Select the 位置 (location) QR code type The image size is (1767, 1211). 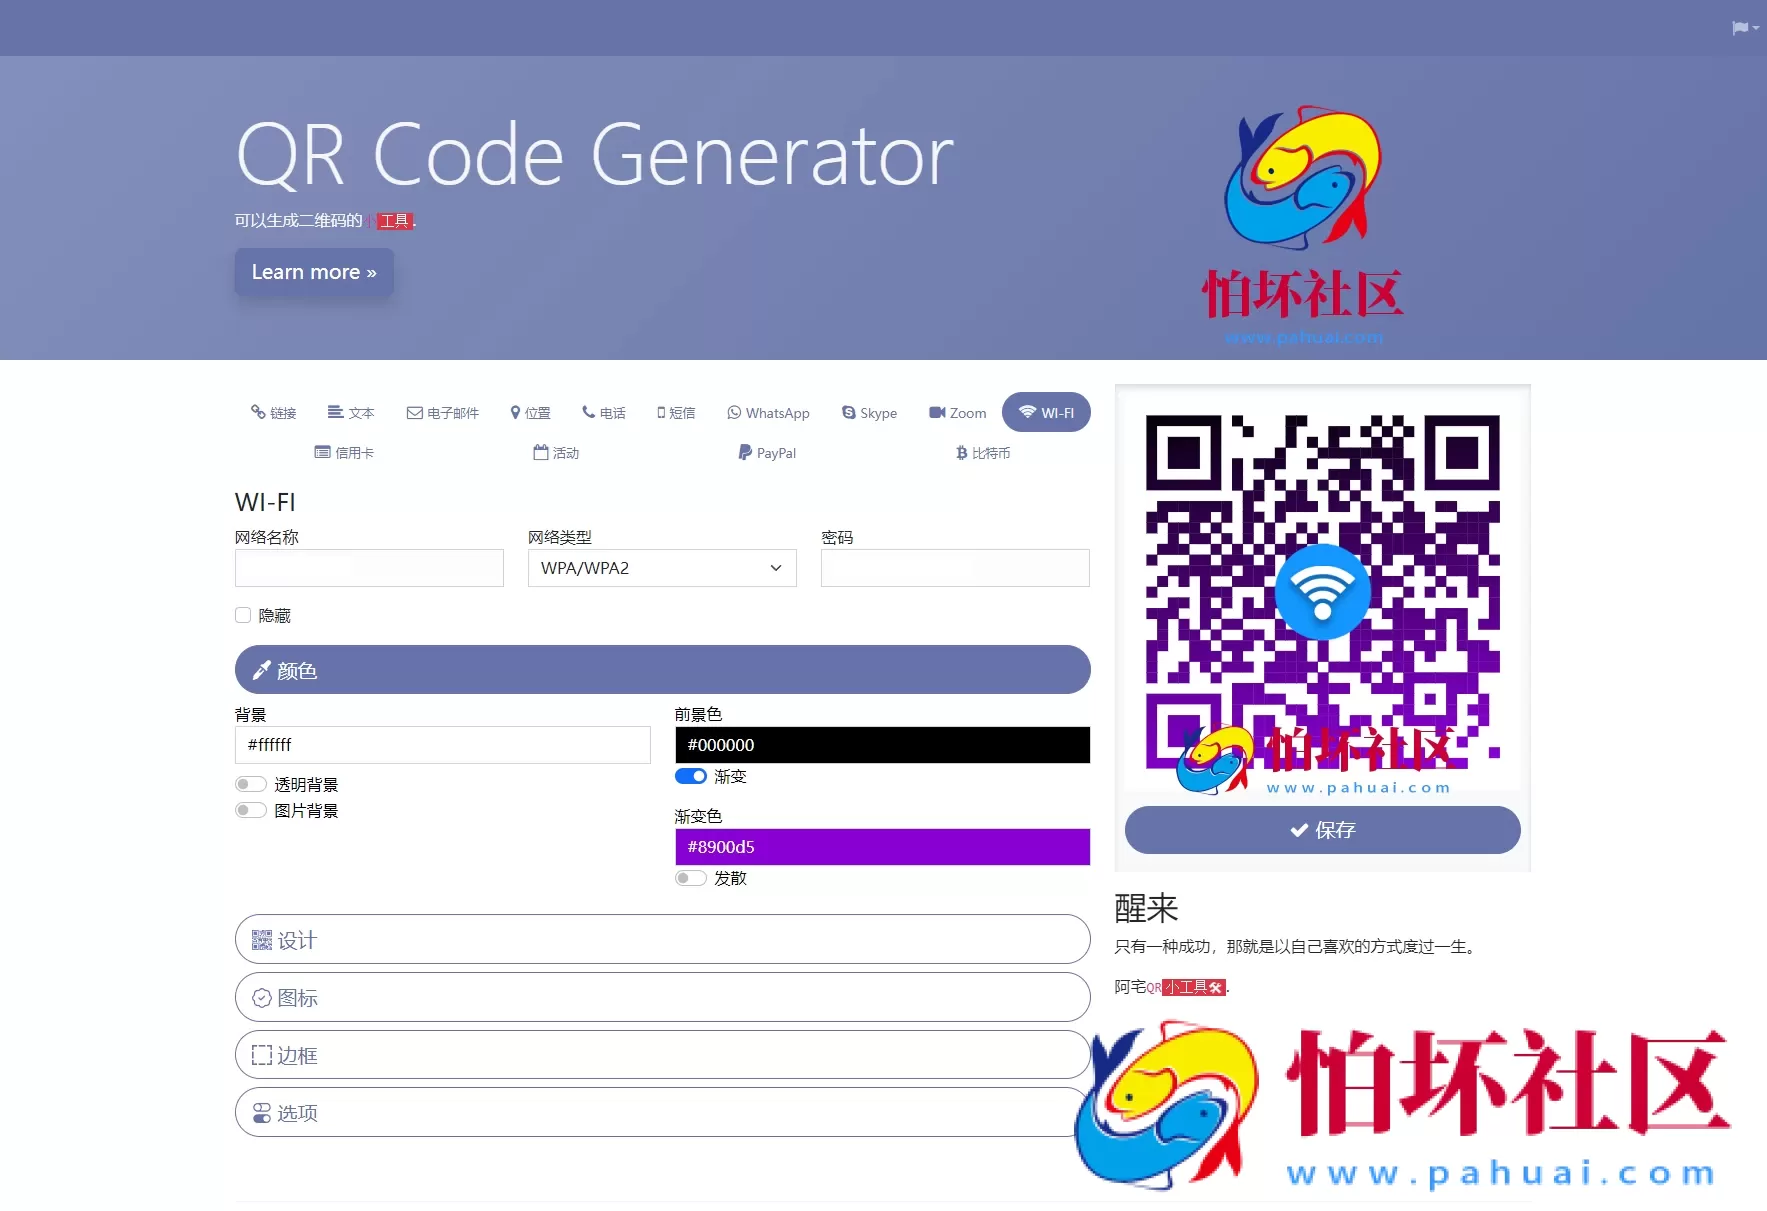(x=530, y=412)
